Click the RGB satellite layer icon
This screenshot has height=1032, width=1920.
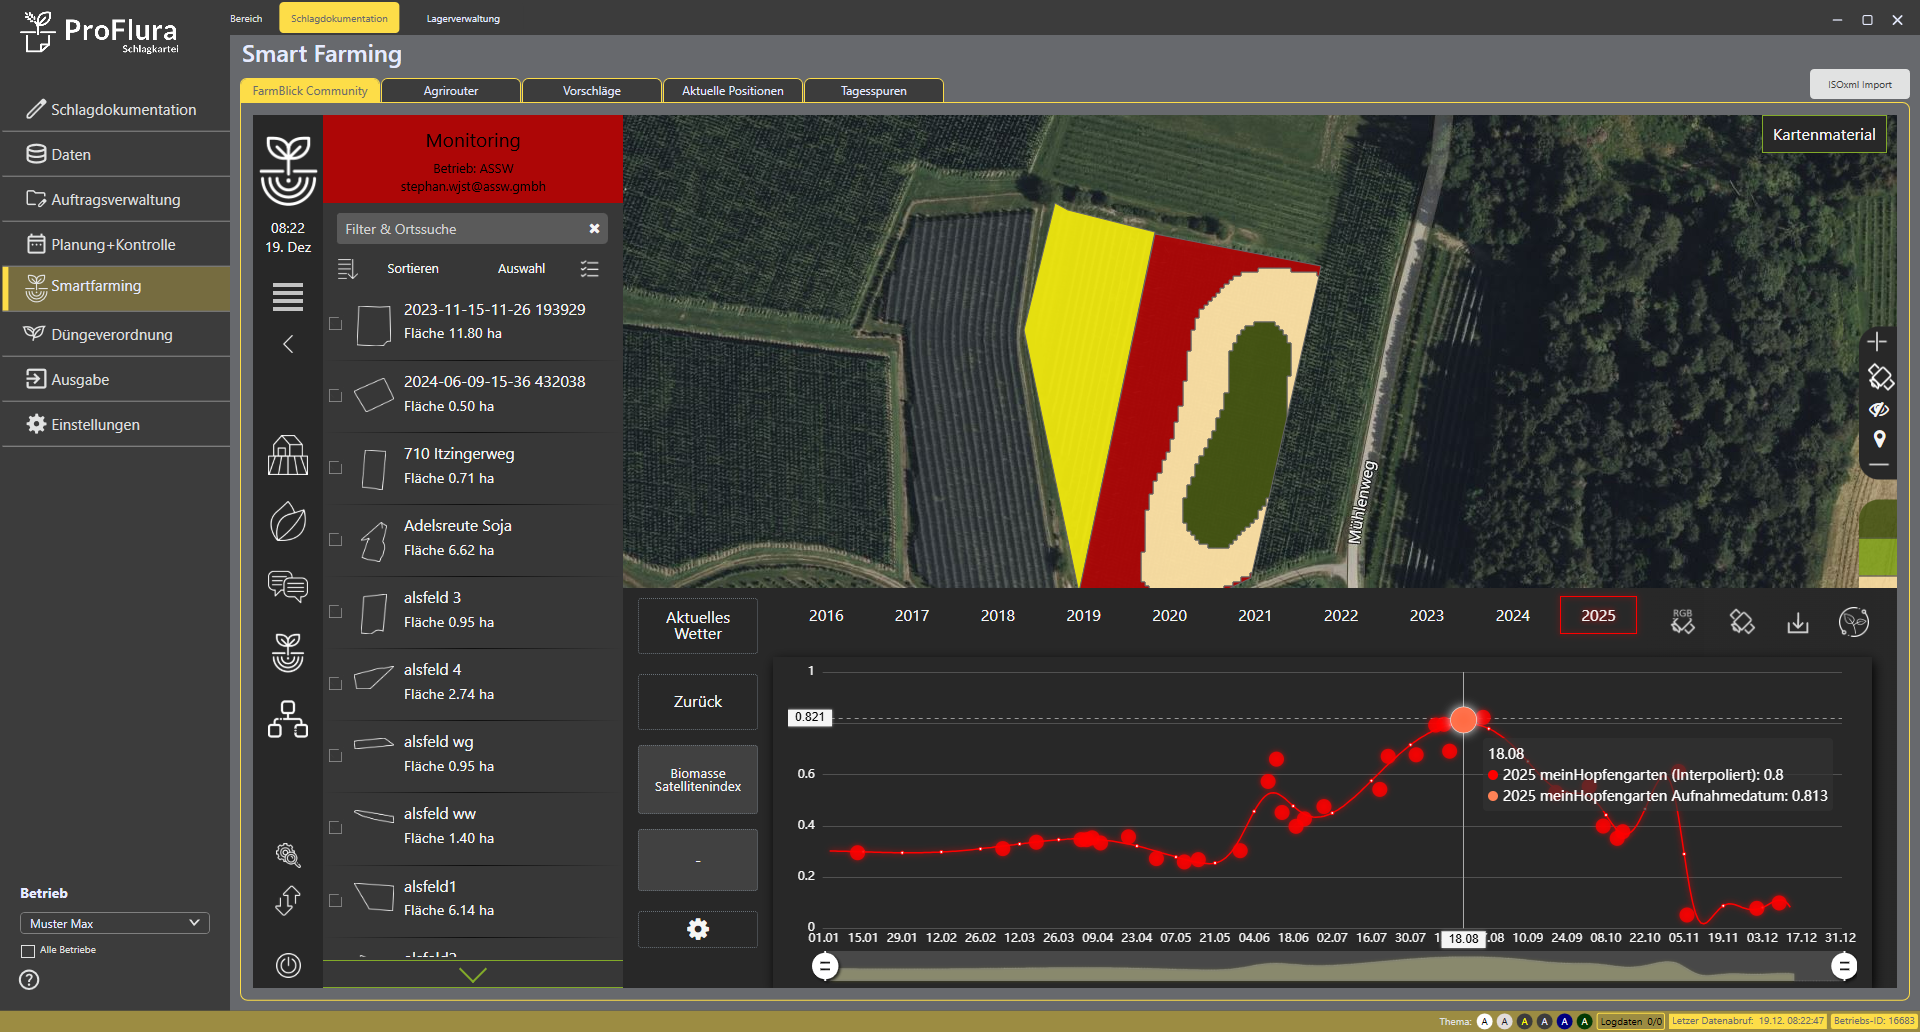(x=1683, y=622)
